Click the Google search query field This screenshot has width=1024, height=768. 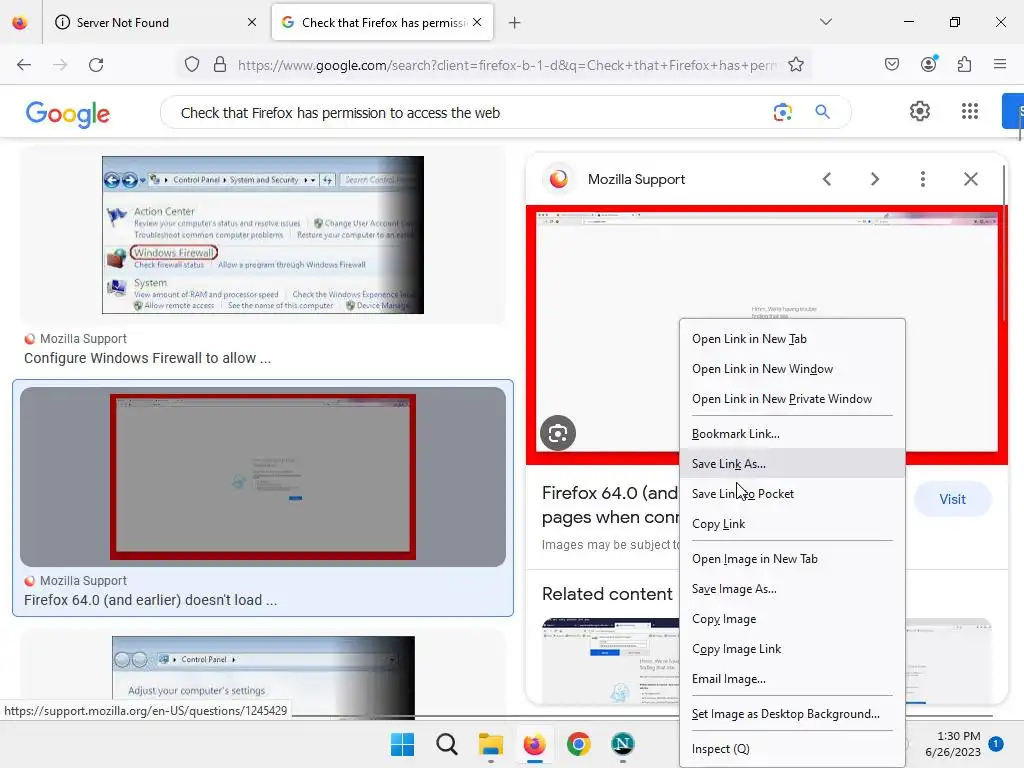[470, 113]
